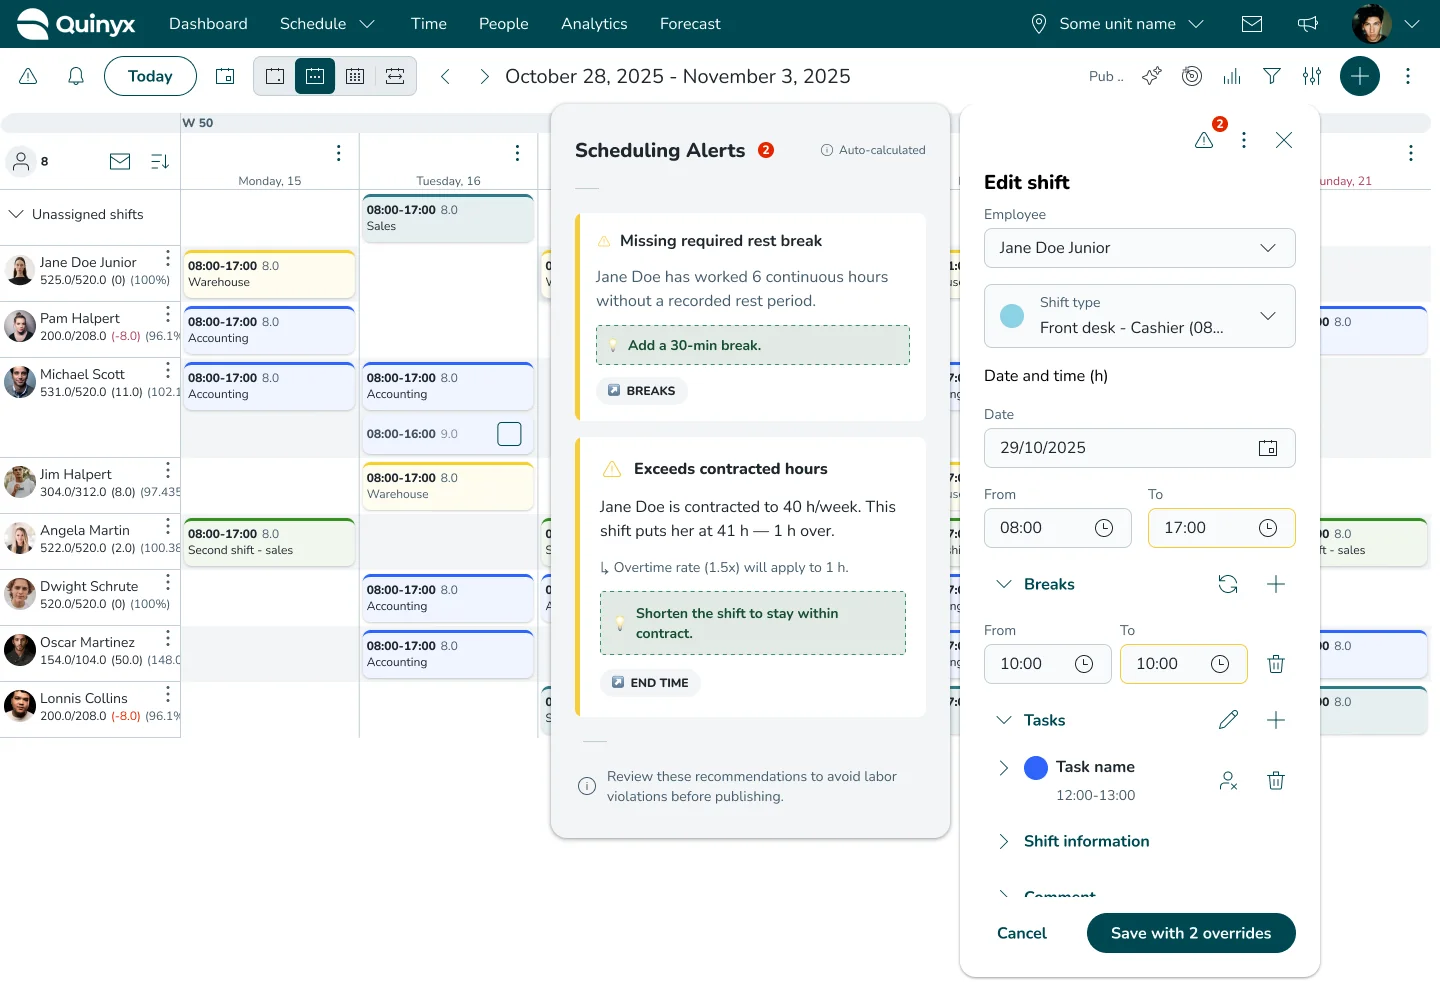Open the schedule filter funnel
This screenshot has width=1440, height=982.
[x=1272, y=76]
